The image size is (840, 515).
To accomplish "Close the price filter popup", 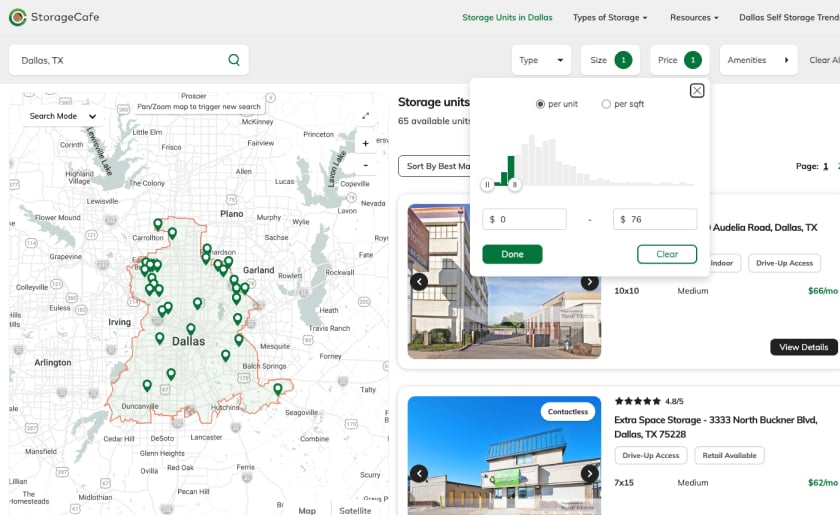I will 696,91.
